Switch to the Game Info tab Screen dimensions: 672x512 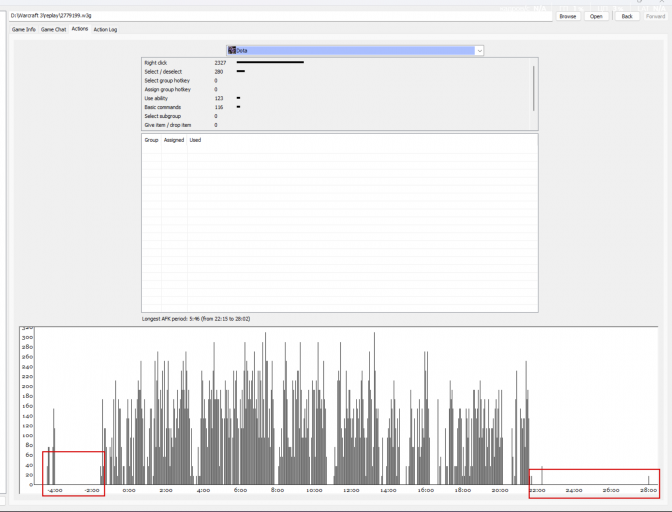pos(24,30)
